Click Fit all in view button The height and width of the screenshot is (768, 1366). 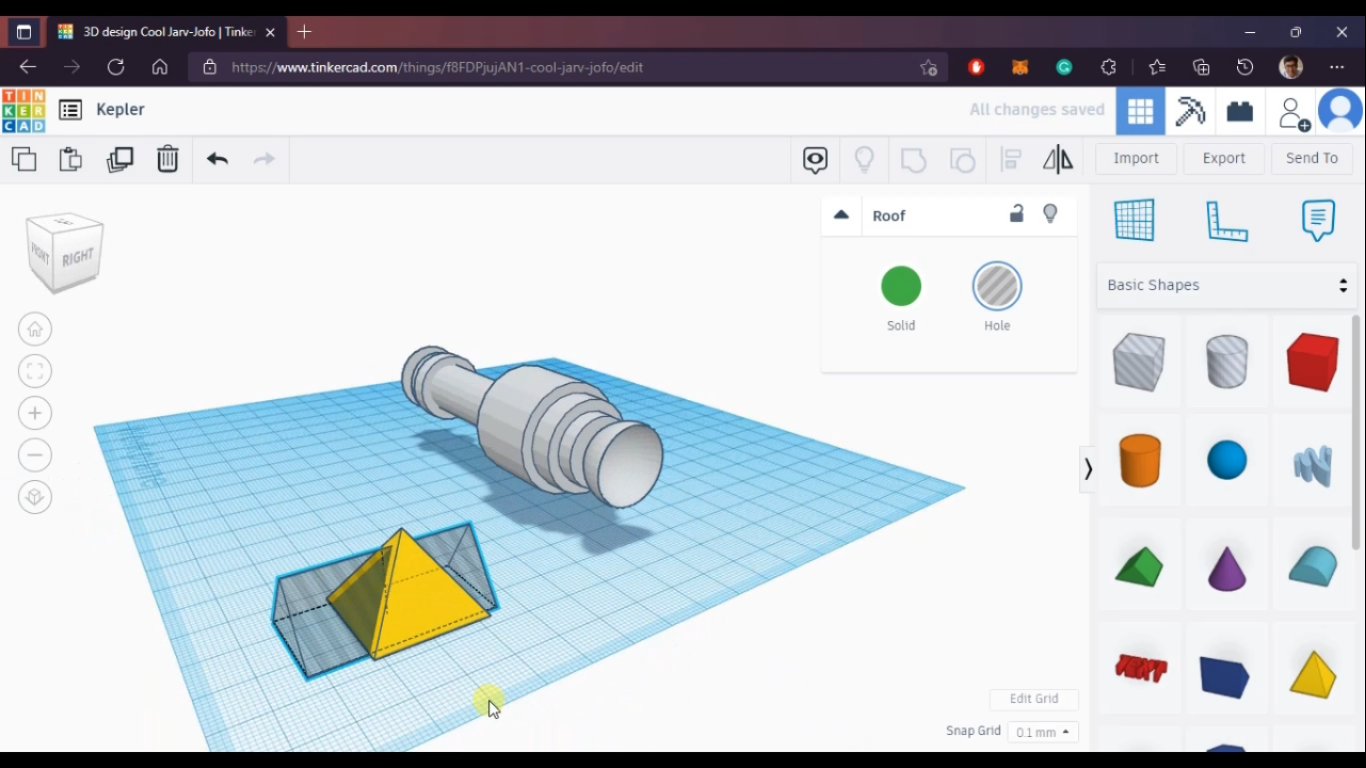pyautogui.click(x=35, y=371)
